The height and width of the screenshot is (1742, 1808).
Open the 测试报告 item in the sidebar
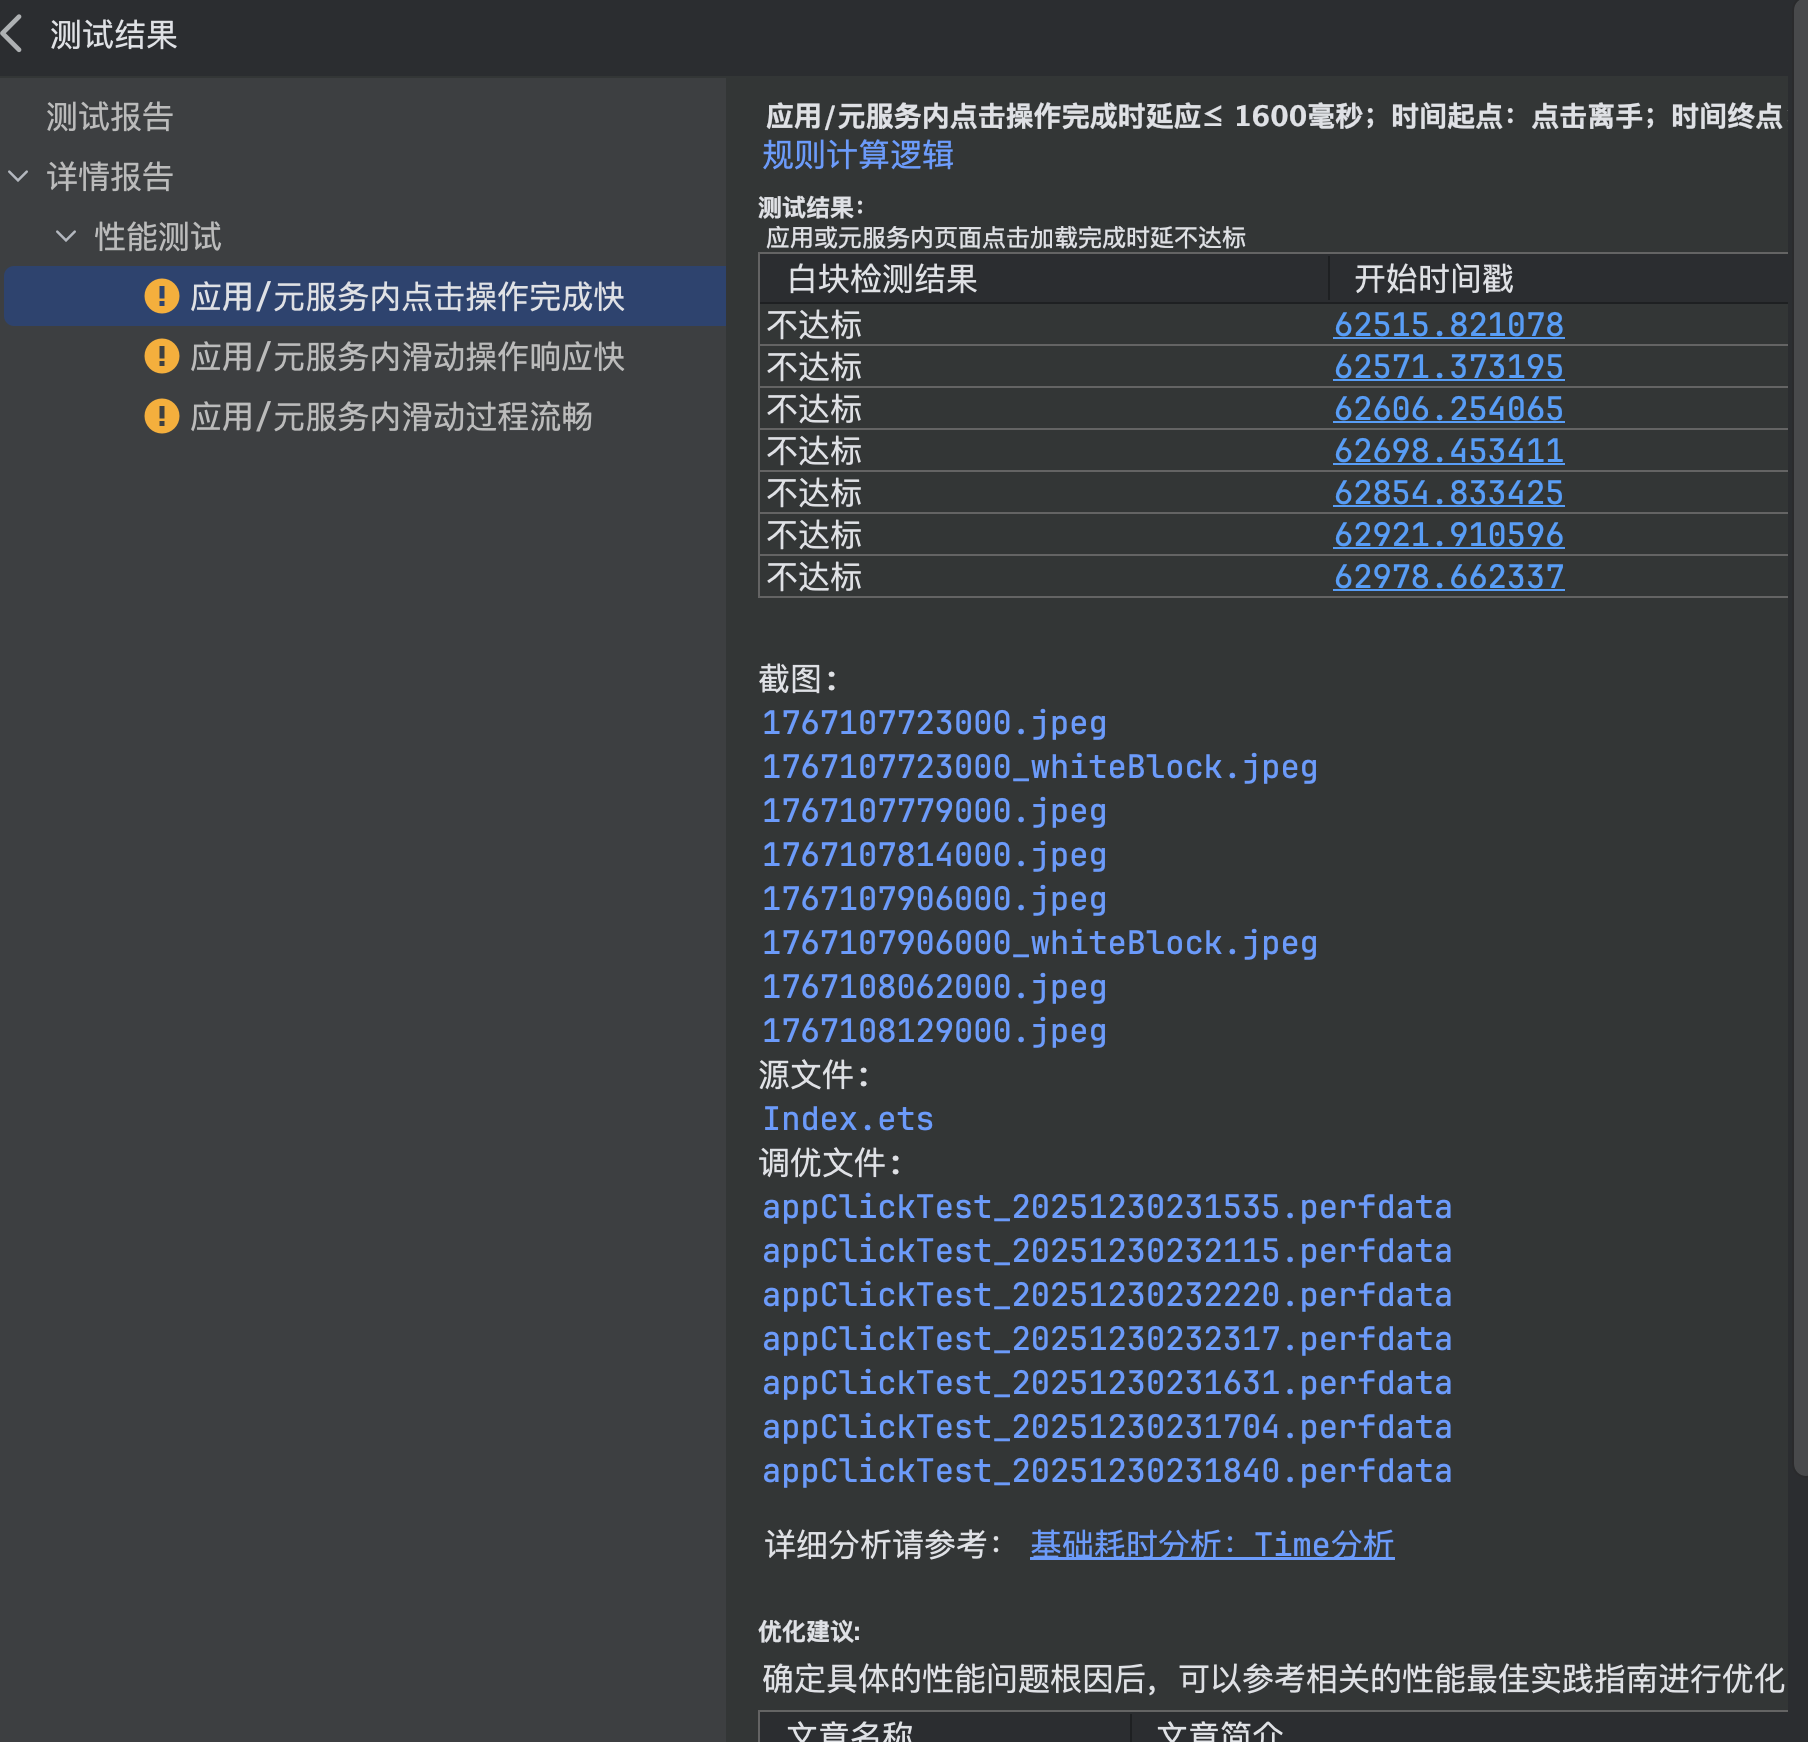pyautogui.click(x=110, y=117)
